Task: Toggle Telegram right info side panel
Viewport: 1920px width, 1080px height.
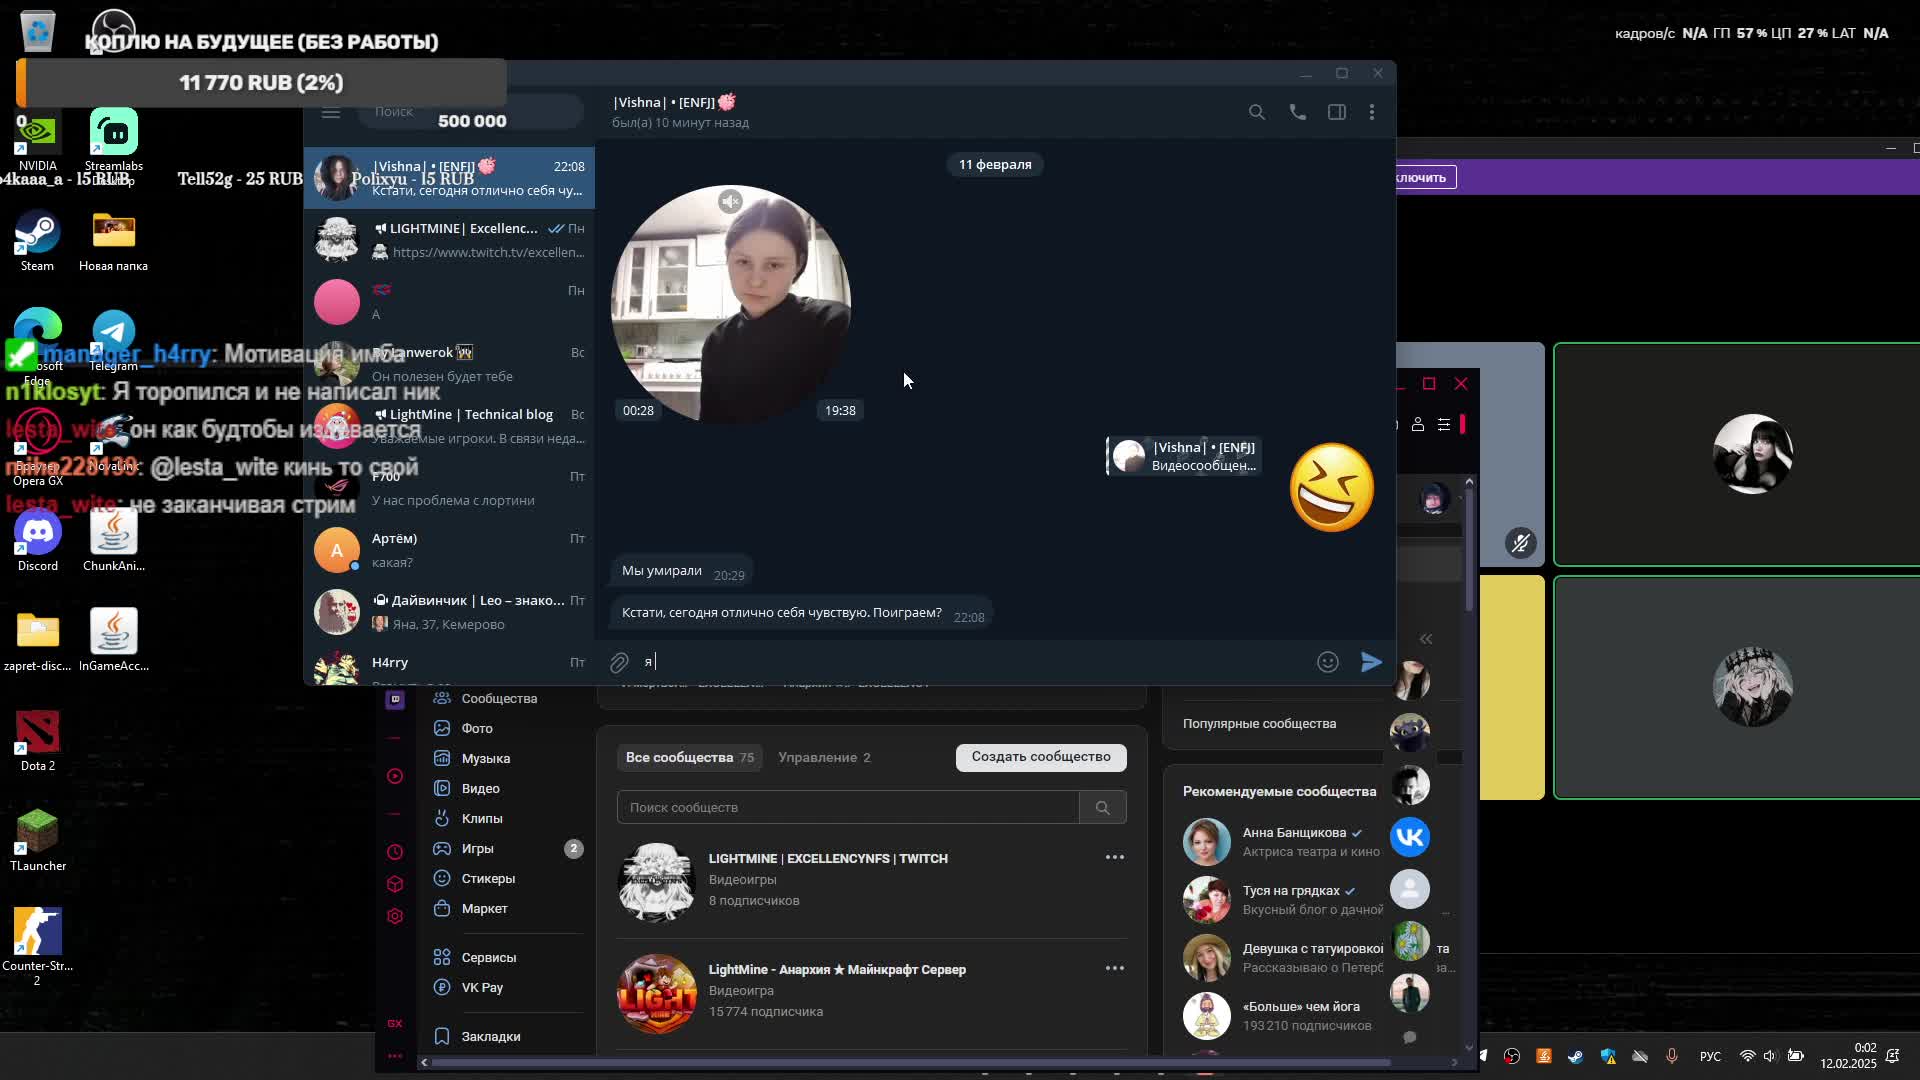Action: 1337,112
